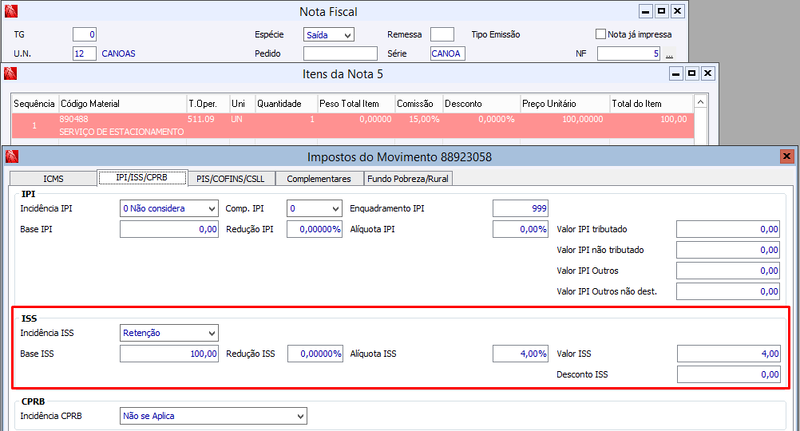800x431 pixels.
Task: Click the Valor ISS field showing 4,00
Action: click(x=729, y=354)
